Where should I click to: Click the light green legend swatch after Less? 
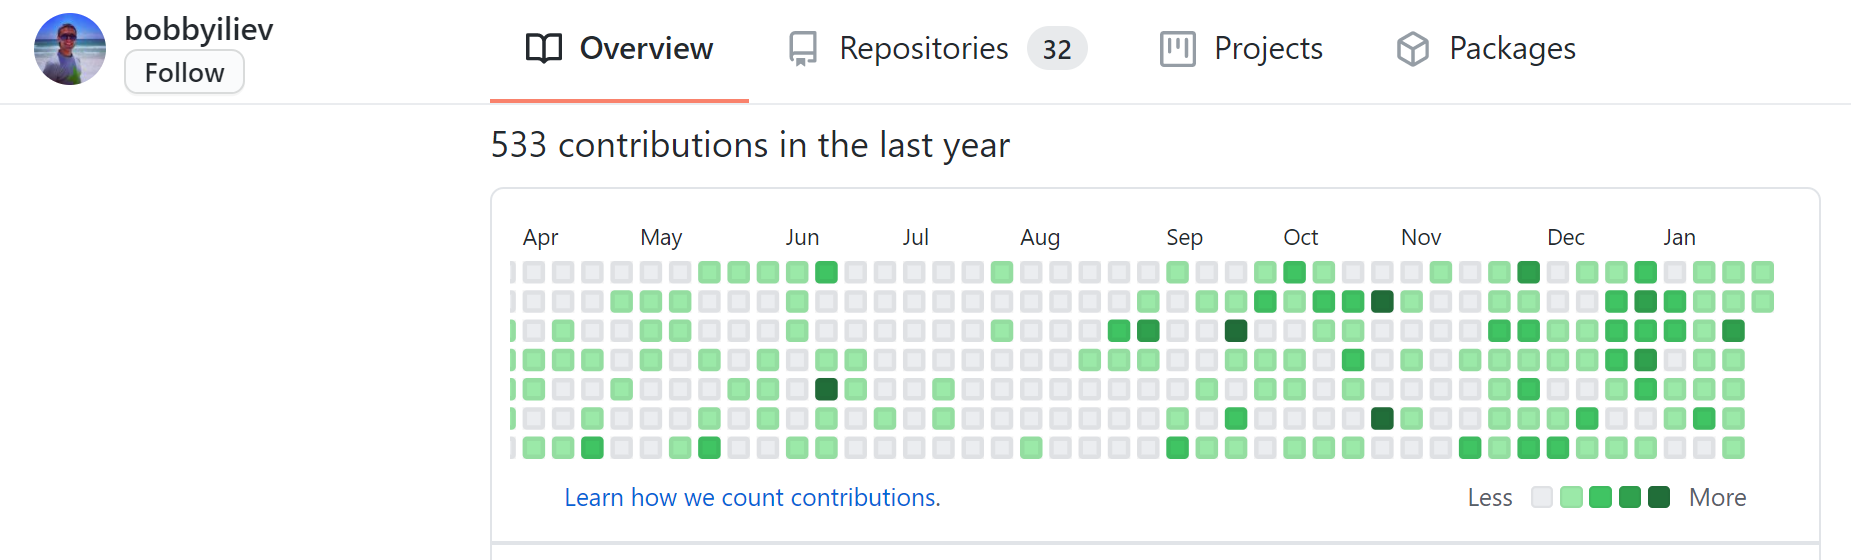tap(1571, 497)
